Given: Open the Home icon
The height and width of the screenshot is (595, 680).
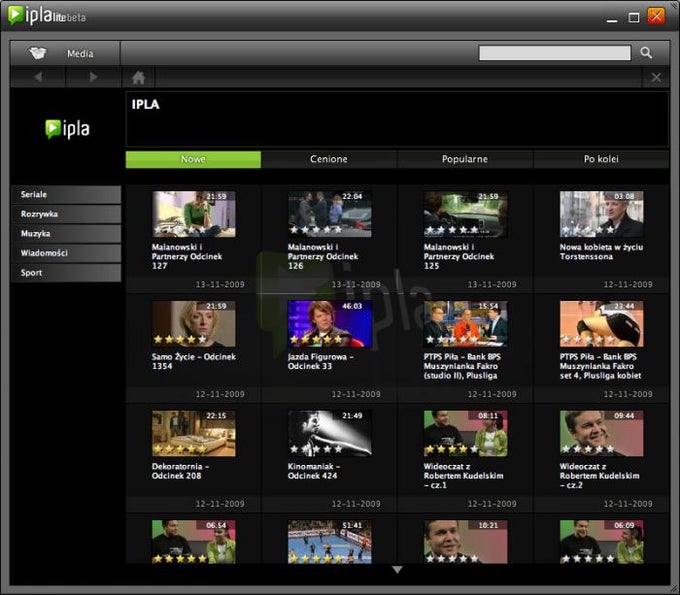Looking at the screenshot, I should (x=138, y=78).
